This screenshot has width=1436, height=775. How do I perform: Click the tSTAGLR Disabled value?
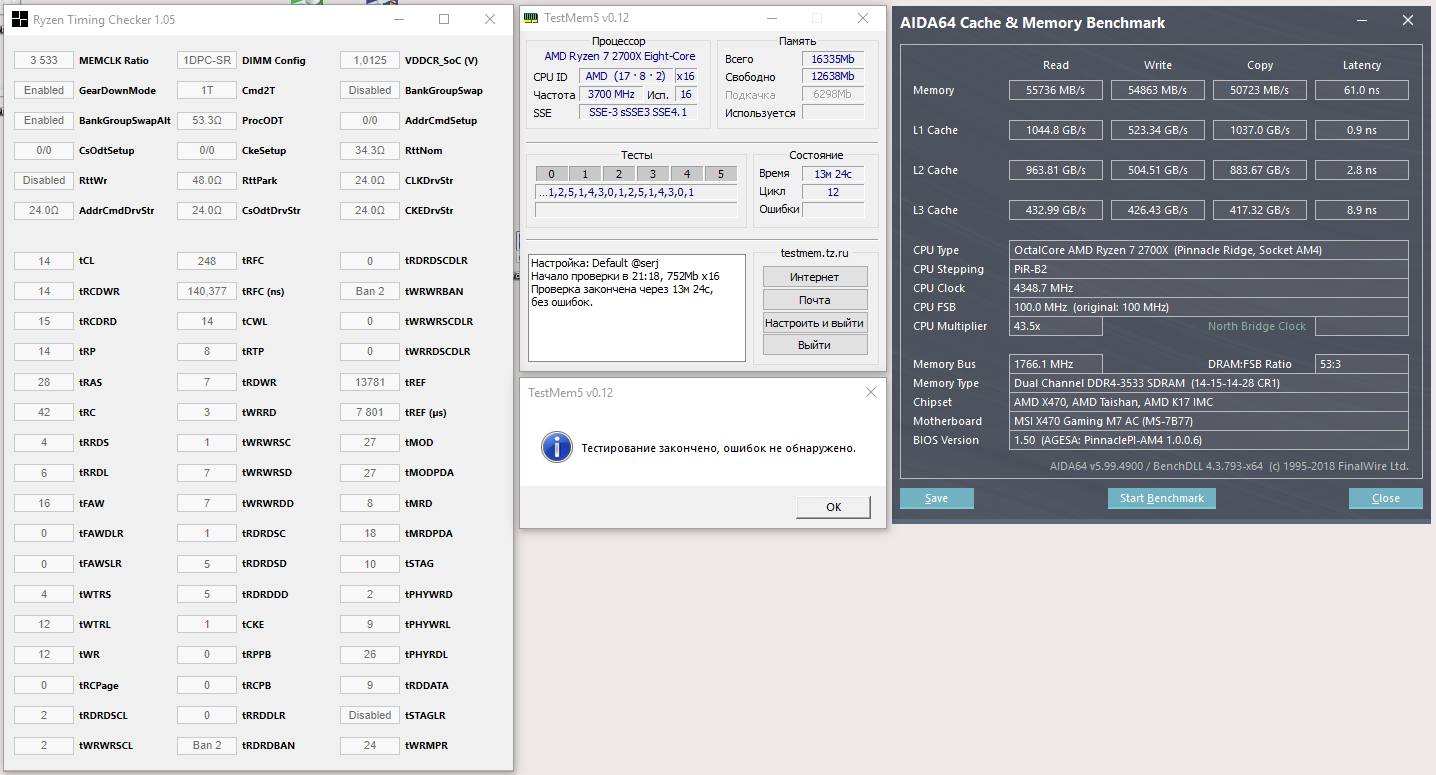pyautogui.click(x=370, y=715)
